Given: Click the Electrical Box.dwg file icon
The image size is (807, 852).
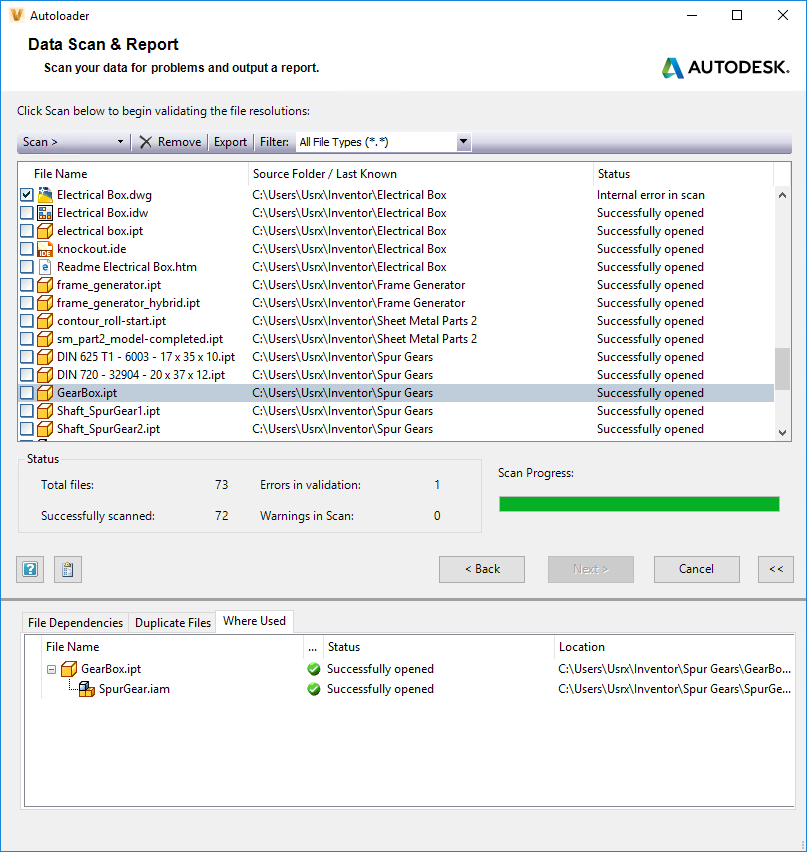Looking at the screenshot, I should [x=45, y=195].
